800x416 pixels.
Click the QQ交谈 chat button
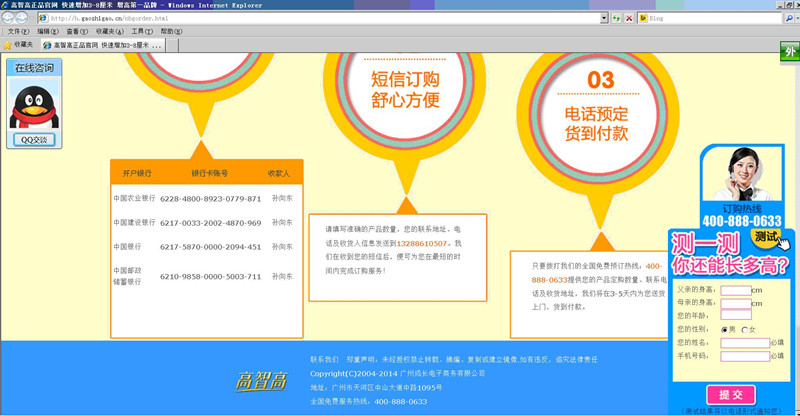(34, 140)
